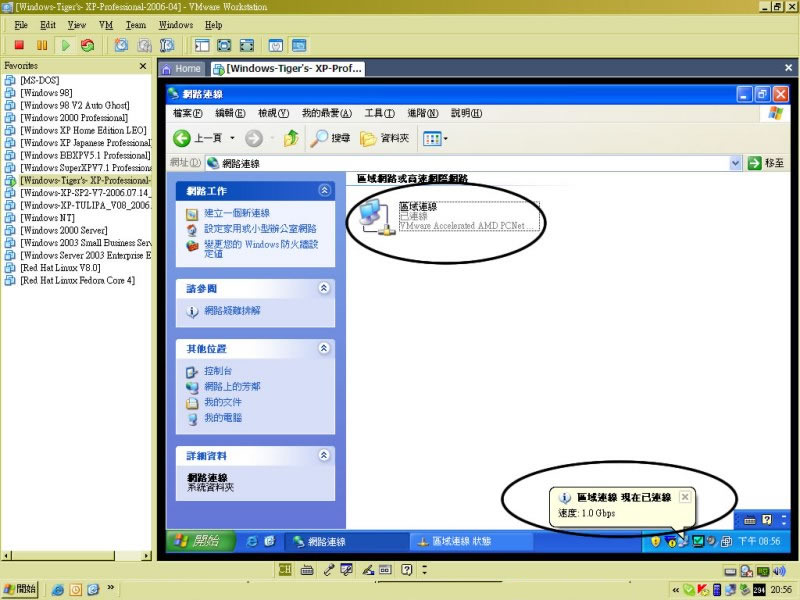Click the Quick Switch toolbar icon
Screen dimensions: 800x600
click(247, 45)
